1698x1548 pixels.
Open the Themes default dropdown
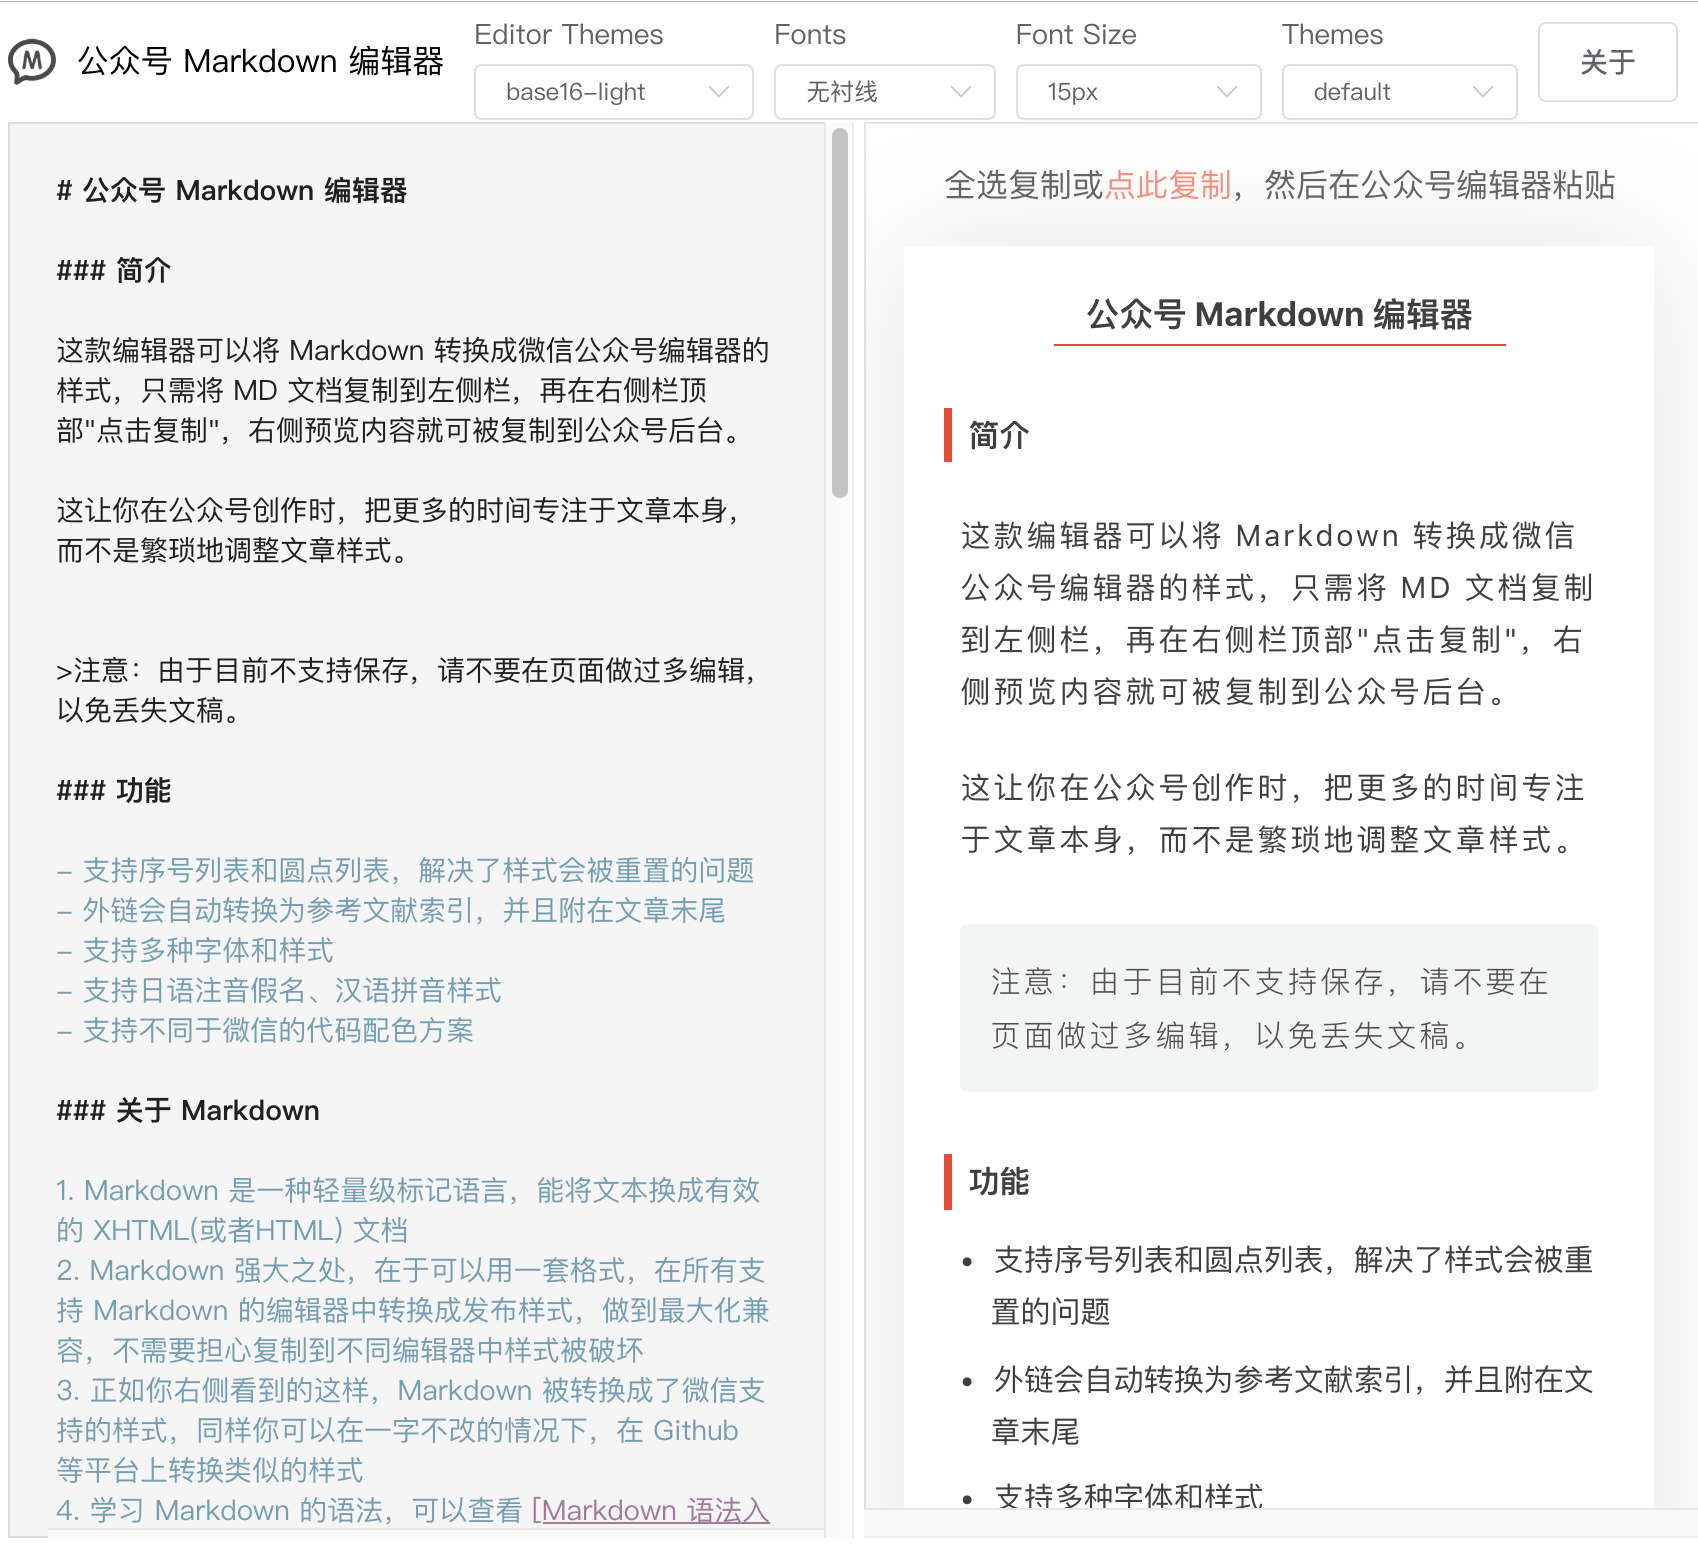click(x=1399, y=92)
